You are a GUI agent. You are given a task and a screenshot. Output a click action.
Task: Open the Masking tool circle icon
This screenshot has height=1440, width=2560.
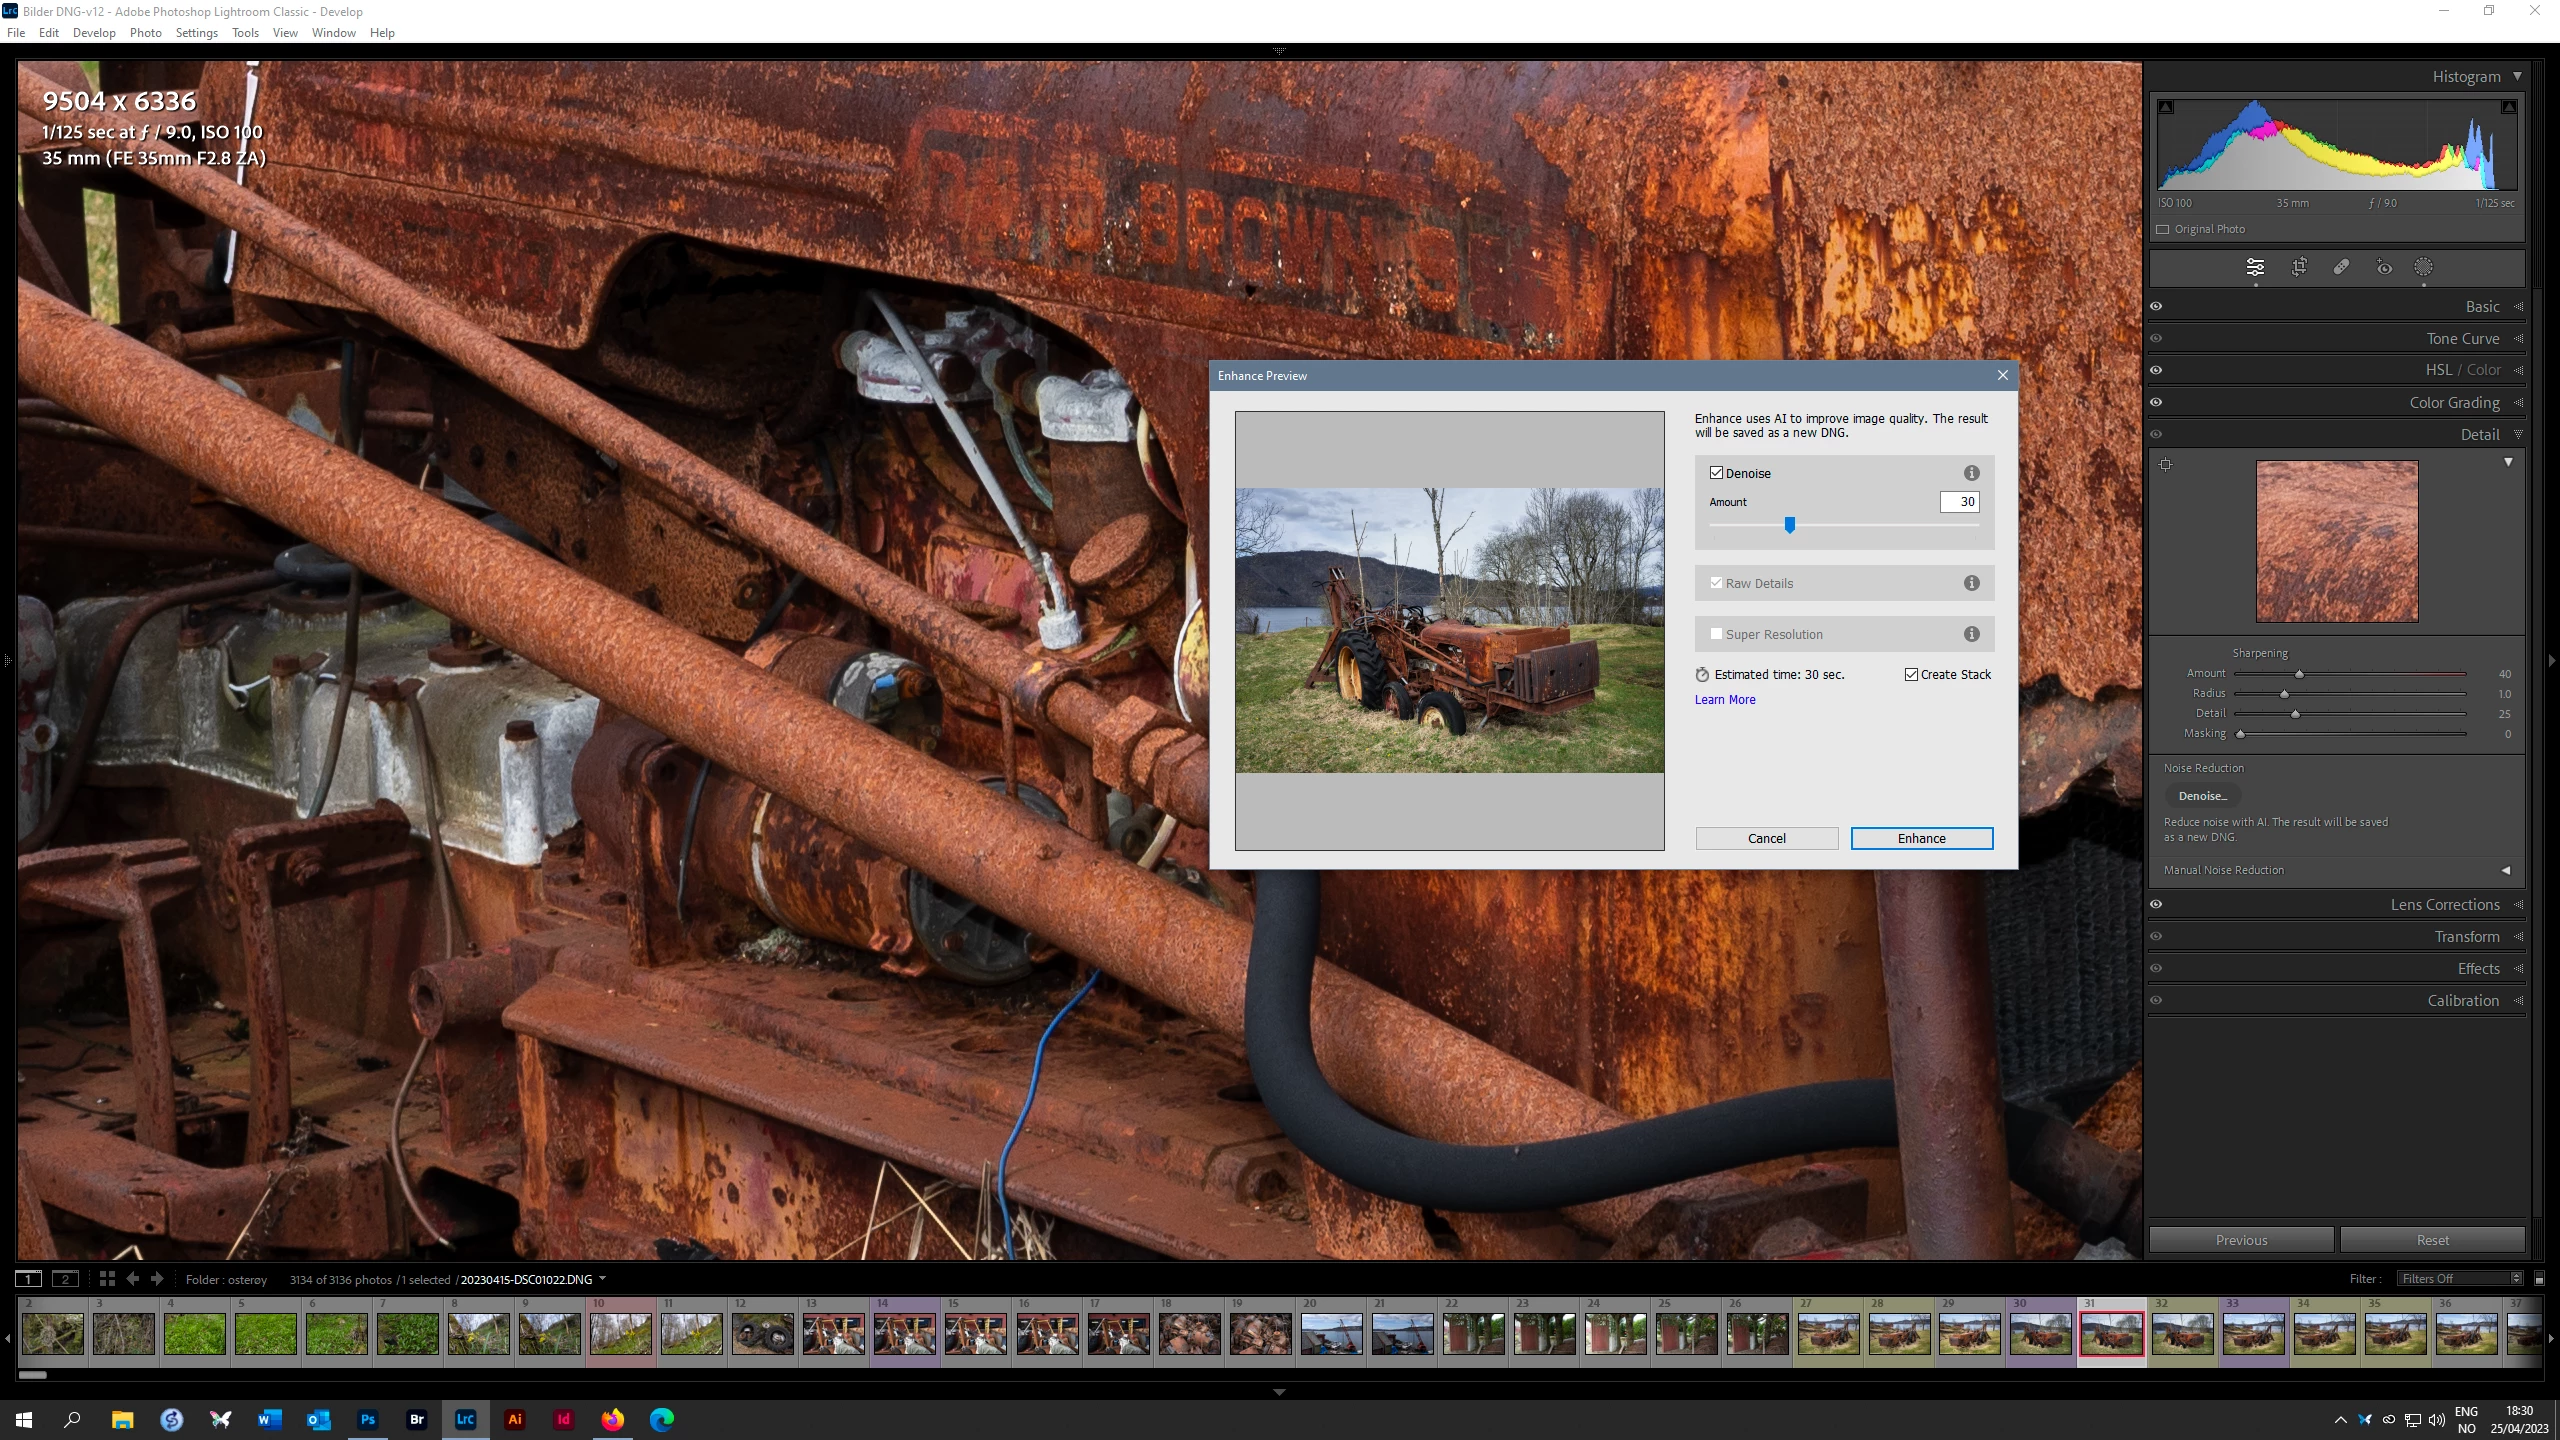[2423, 267]
